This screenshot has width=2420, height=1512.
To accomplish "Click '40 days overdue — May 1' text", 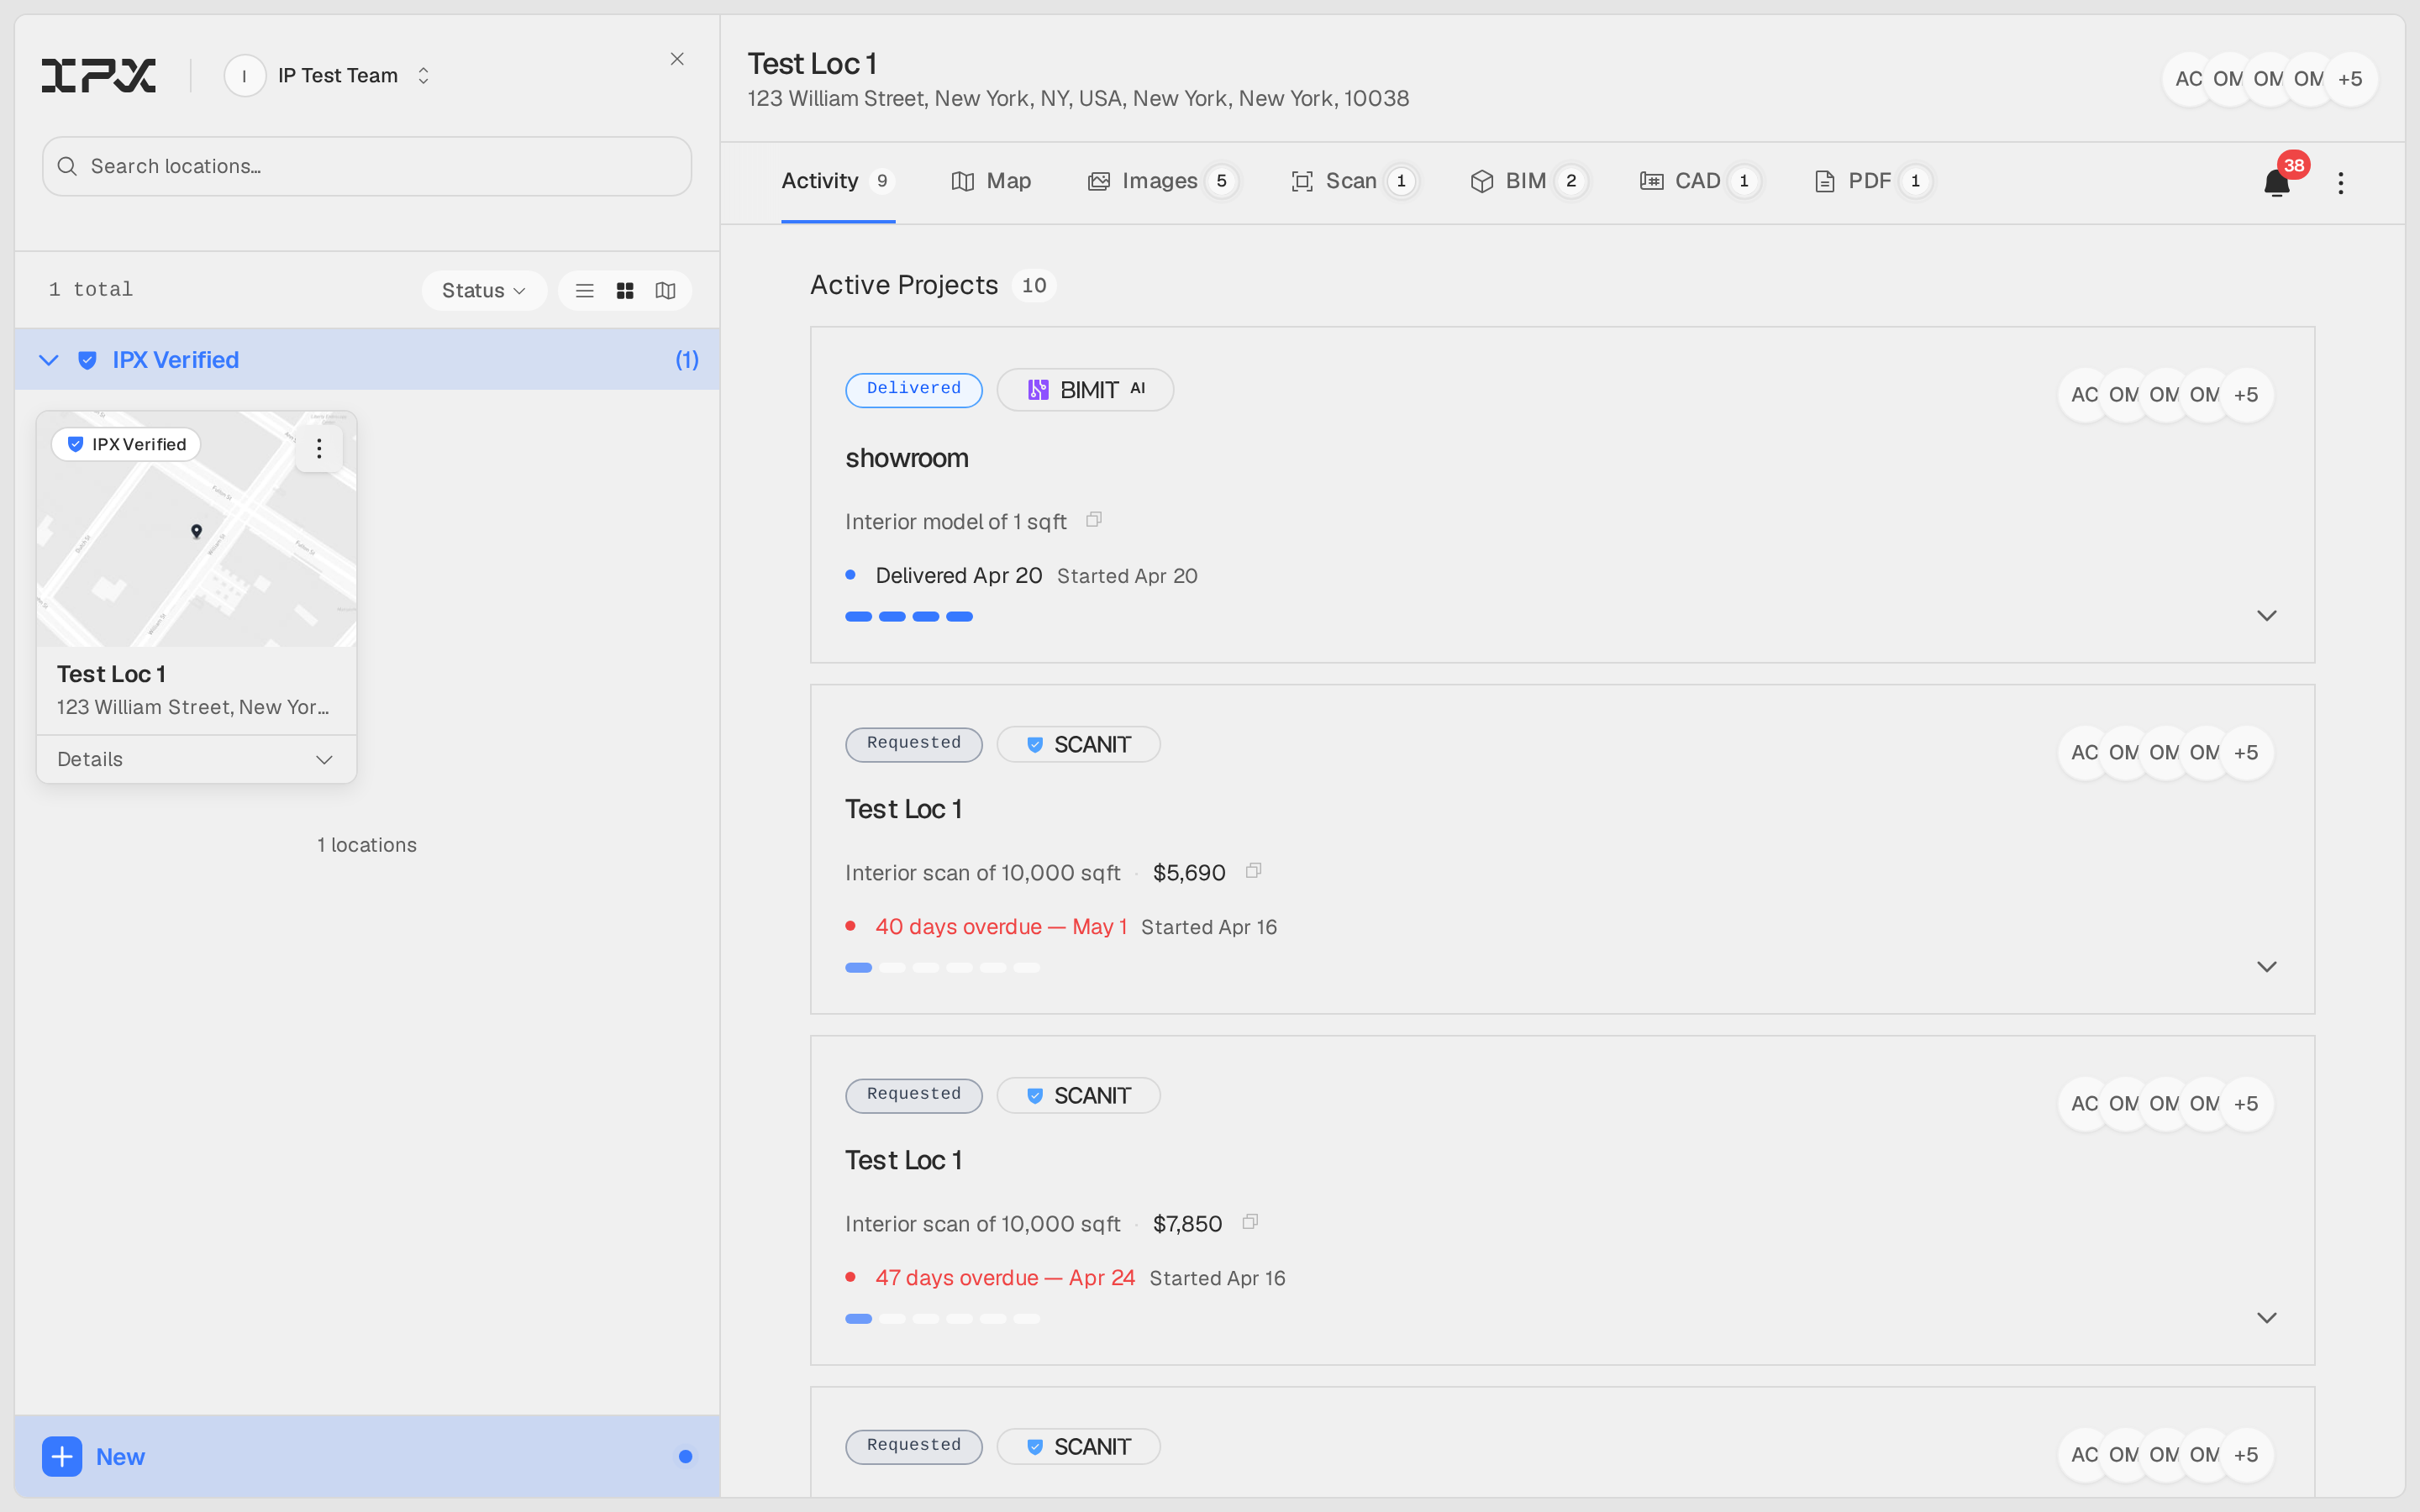I will [1001, 927].
